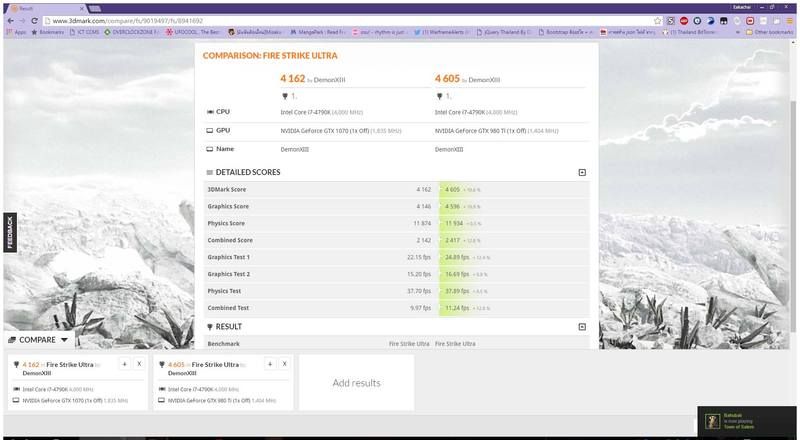Open the 4 605 score link at top
The height and width of the screenshot is (440, 800).
pyautogui.click(x=447, y=79)
